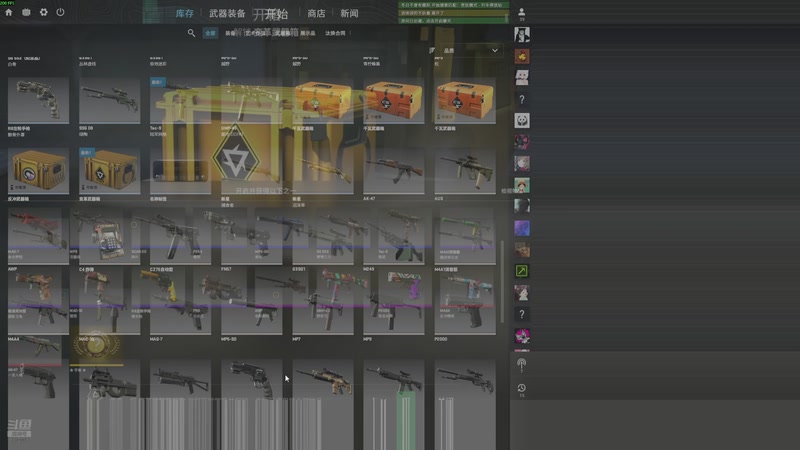The image size is (800, 450).
Task: Open the inventory search magnifier
Action: coord(191,33)
